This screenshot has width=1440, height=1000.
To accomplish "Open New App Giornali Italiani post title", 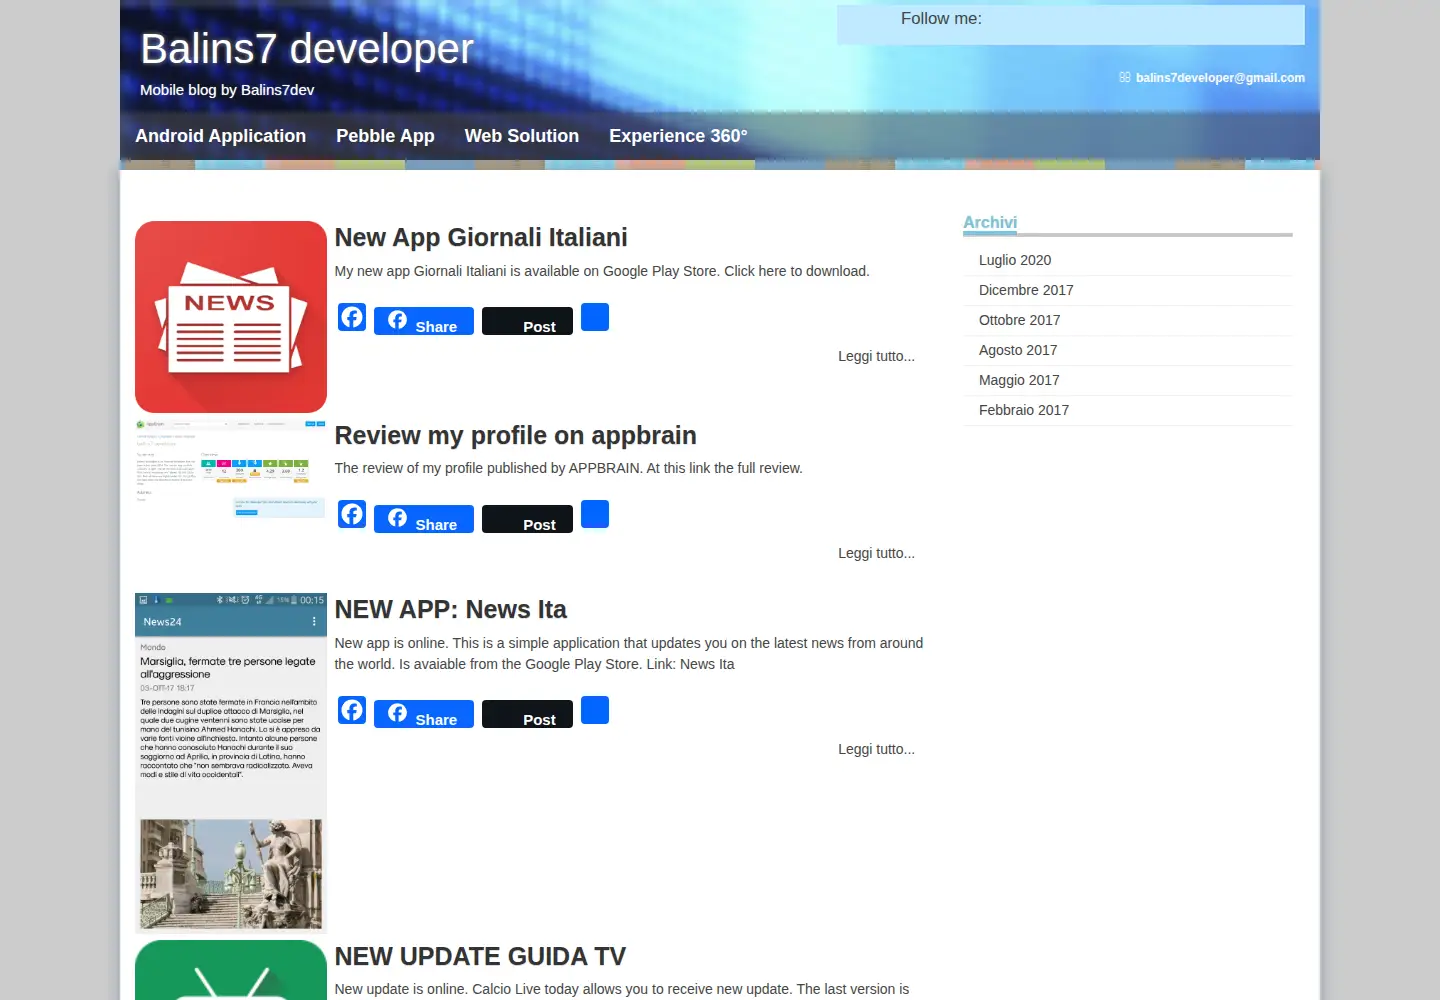I will tap(481, 238).
